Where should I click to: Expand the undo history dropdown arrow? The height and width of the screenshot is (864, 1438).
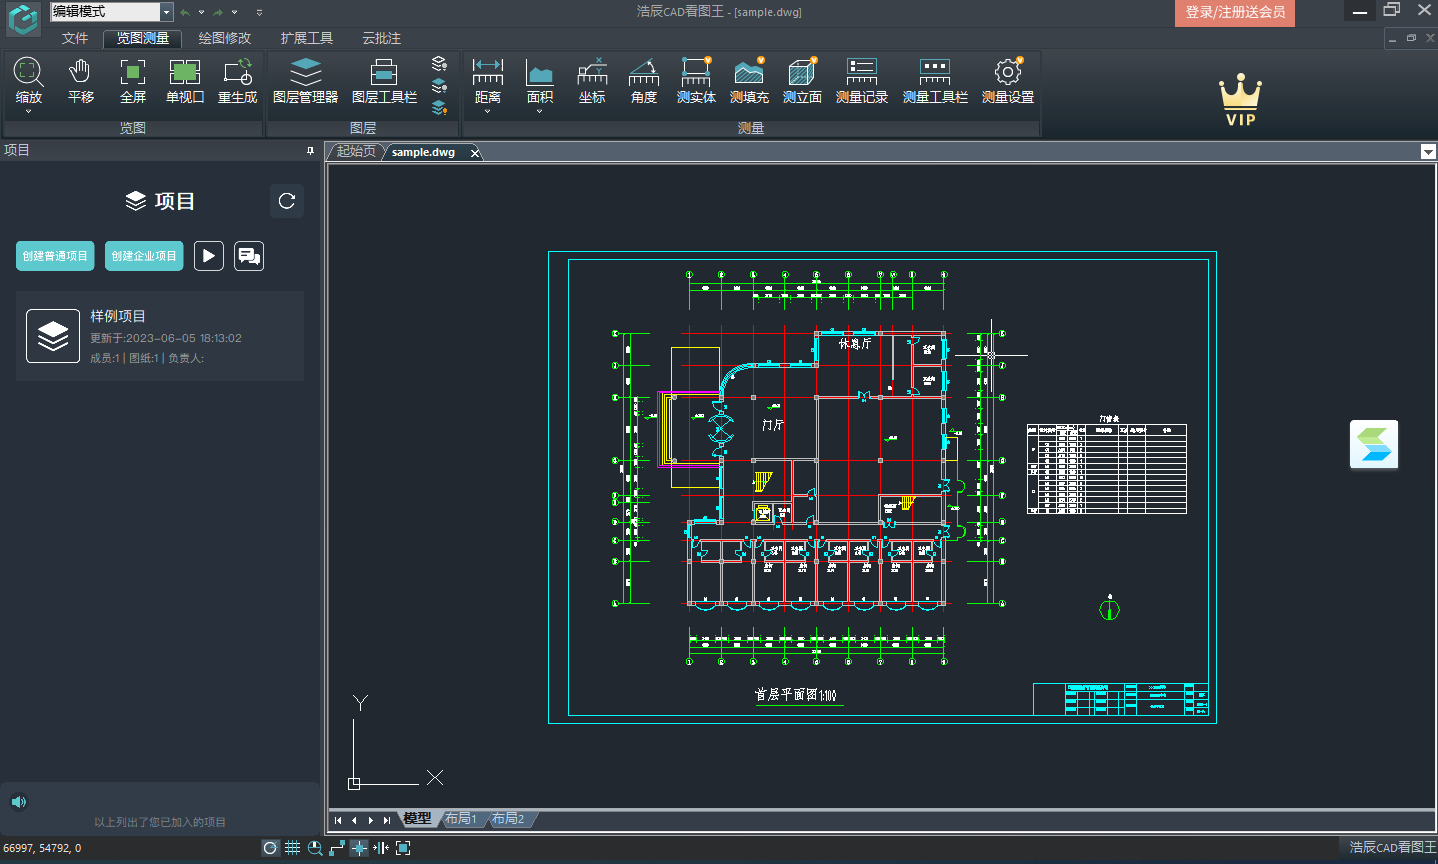coord(201,12)
